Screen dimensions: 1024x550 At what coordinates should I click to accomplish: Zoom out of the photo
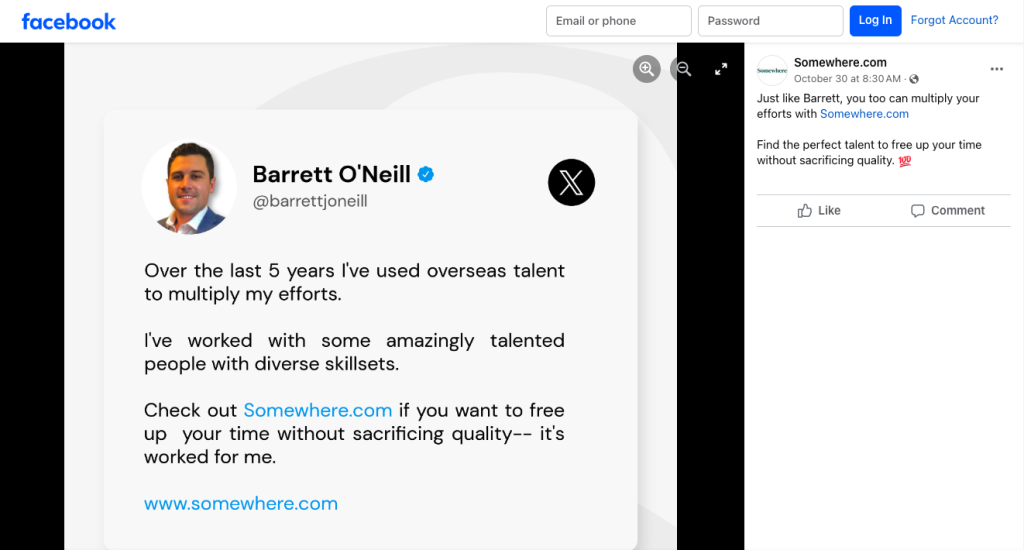coord(684,69)
